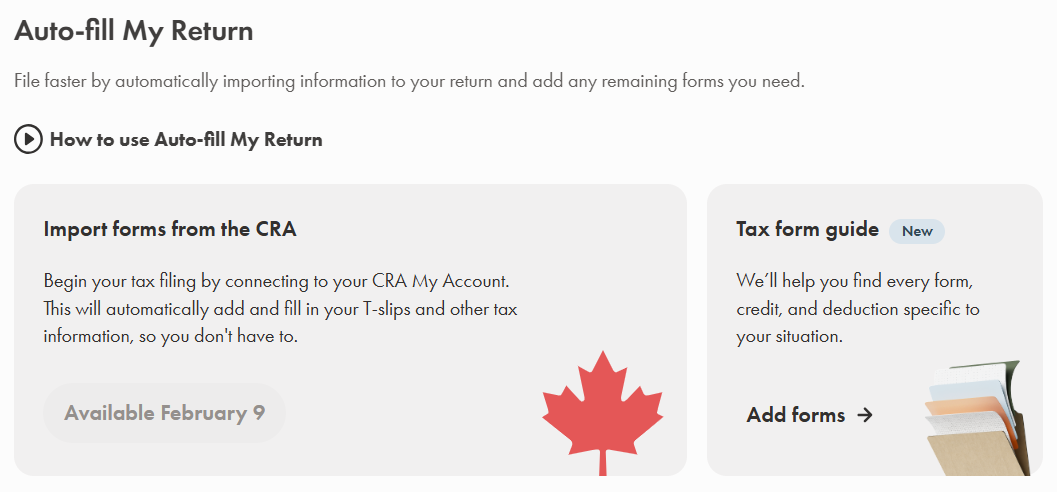This screenshot has width=1057, height=492.
Task: Open the "How to use Auto-fill My Return" link
Action: click(186, 140)
